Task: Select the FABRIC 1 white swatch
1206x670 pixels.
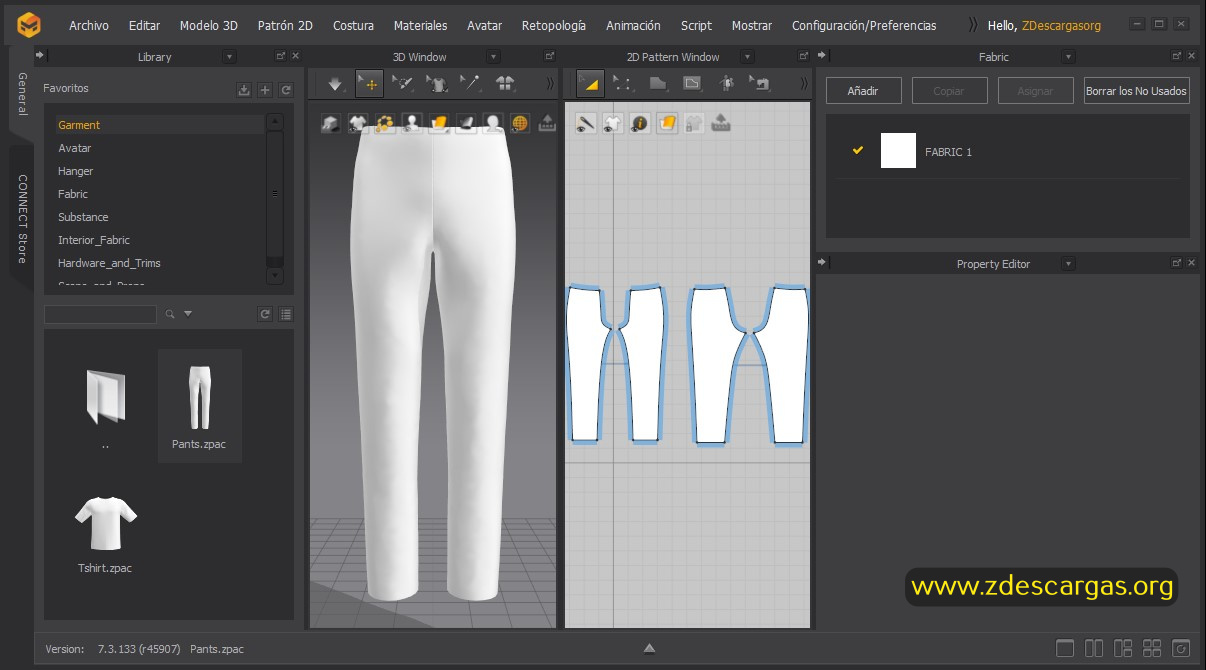Action: 898,150
